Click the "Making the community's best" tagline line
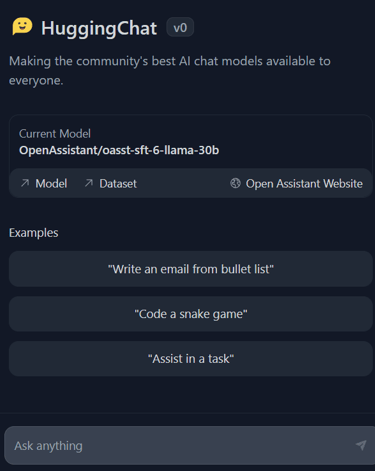This screenshot has width=375, height=471. [x=170, y=61]
